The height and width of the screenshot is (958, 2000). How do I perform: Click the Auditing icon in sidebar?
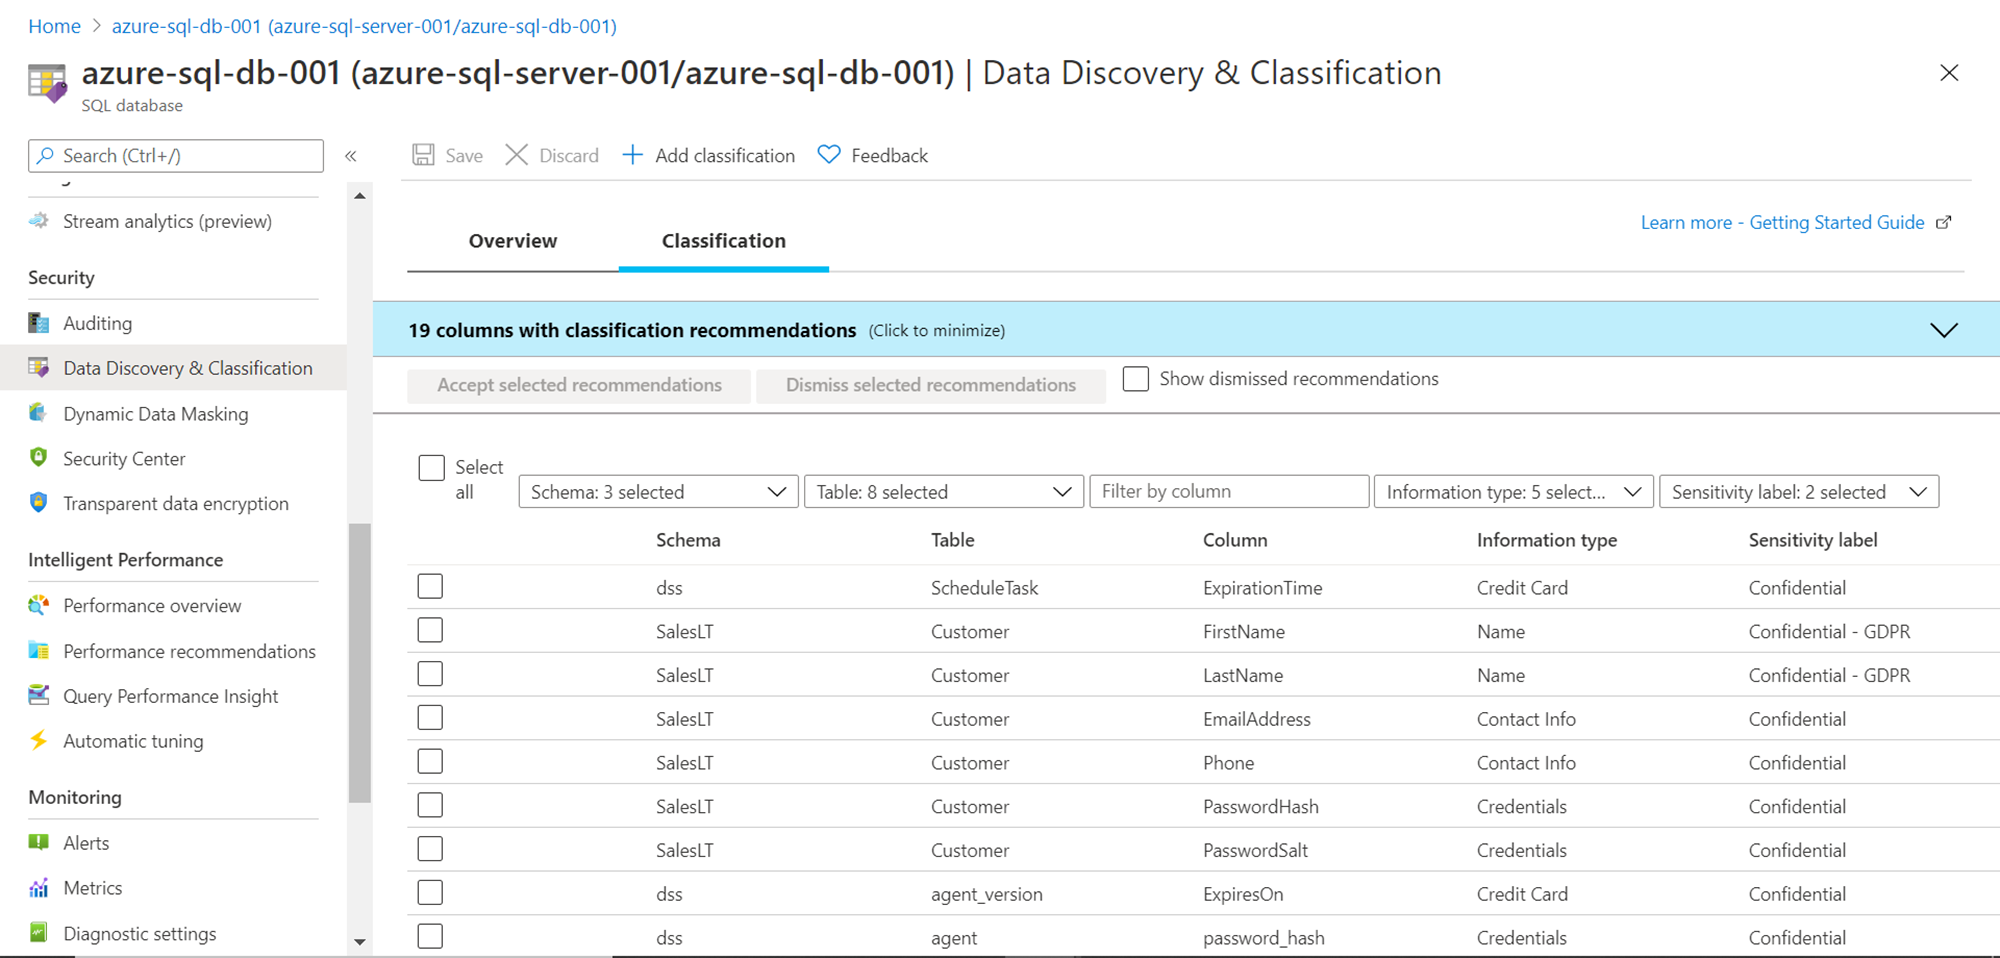39,323
